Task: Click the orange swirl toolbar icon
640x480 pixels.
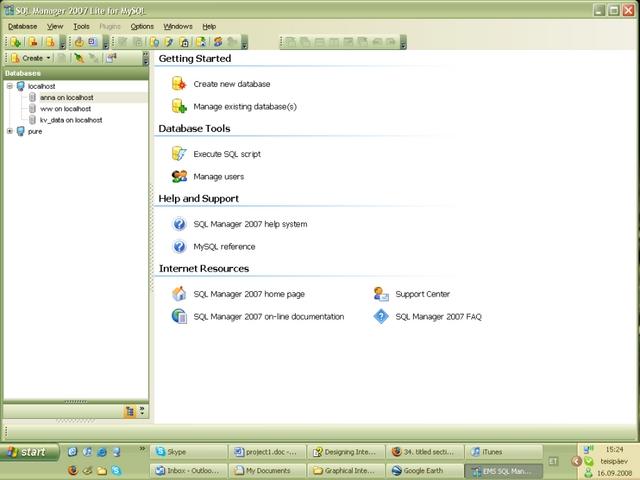Action: (218, 42)
